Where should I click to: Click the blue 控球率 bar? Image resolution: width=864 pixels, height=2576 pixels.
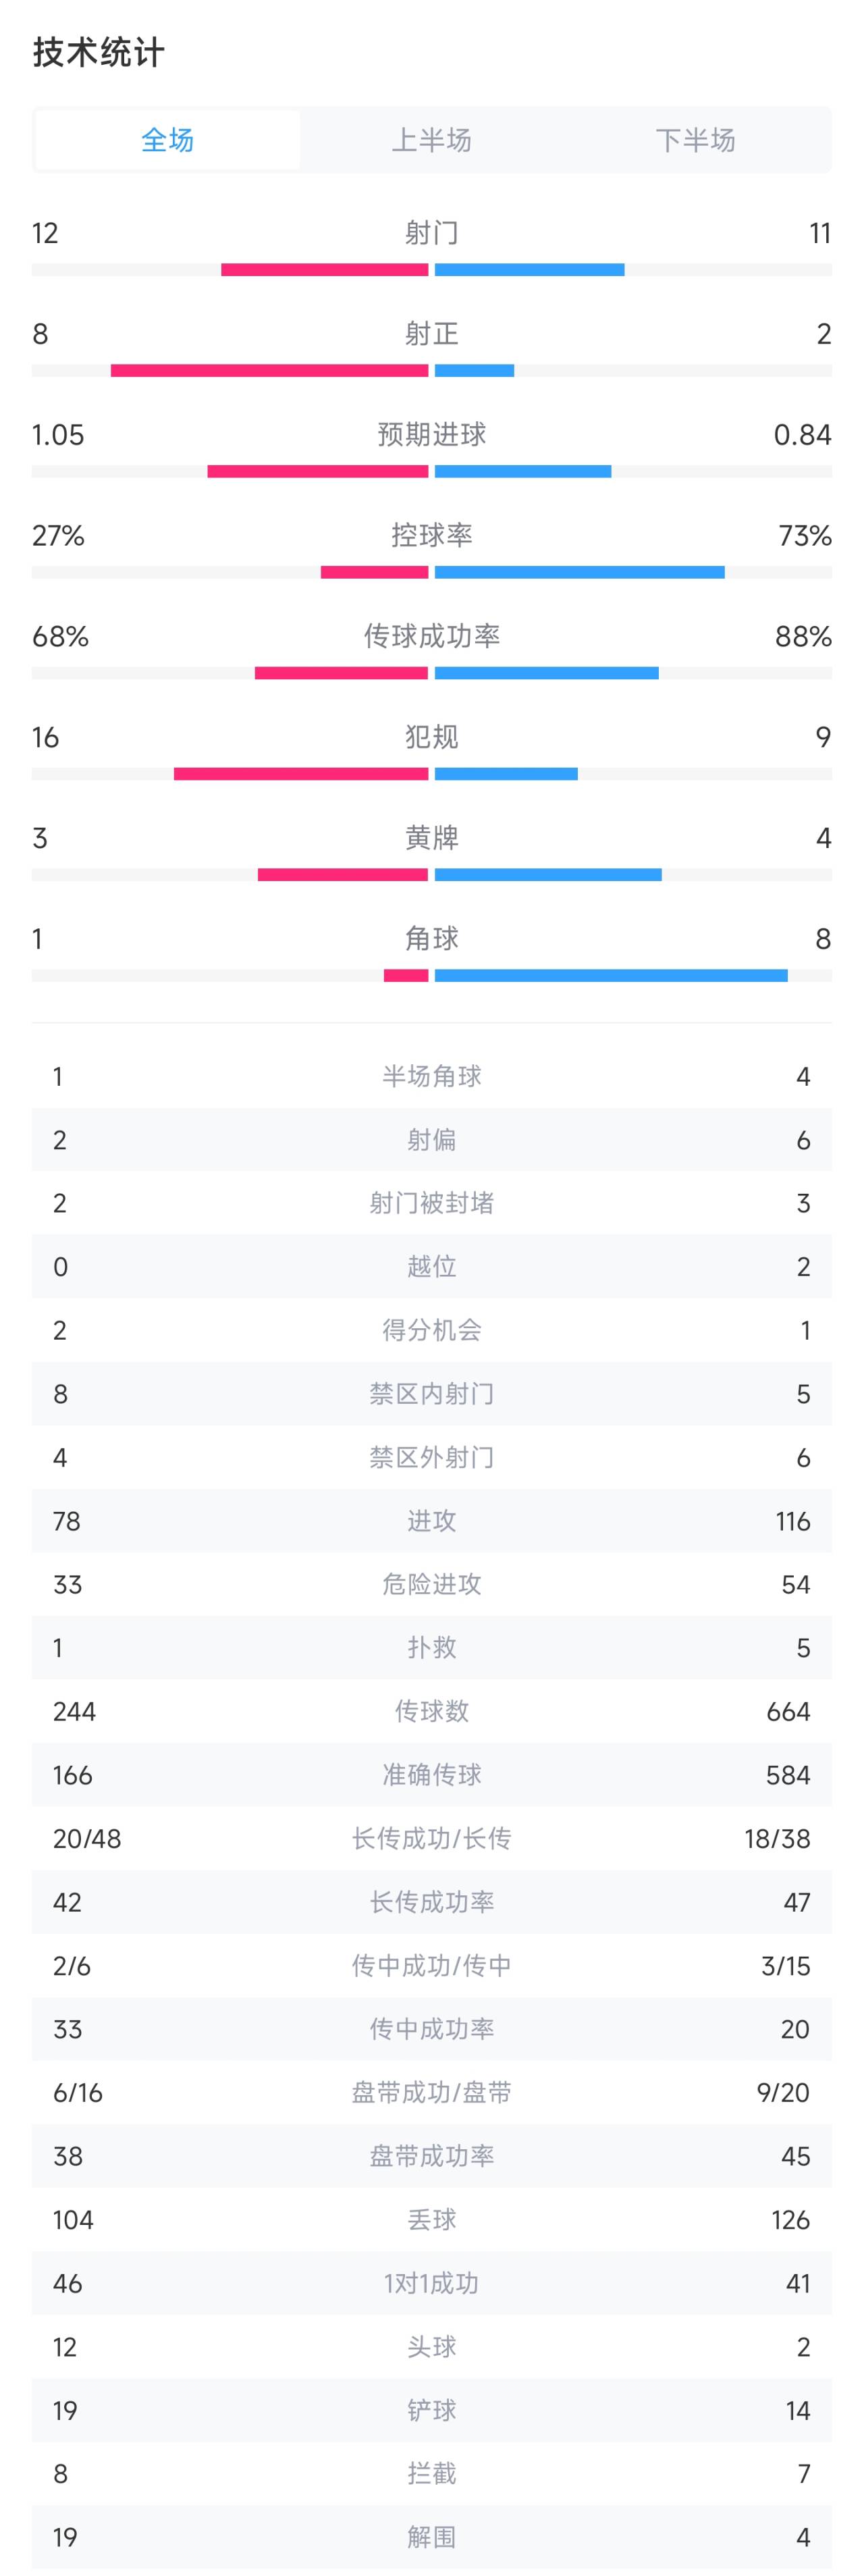click(580, 573)
